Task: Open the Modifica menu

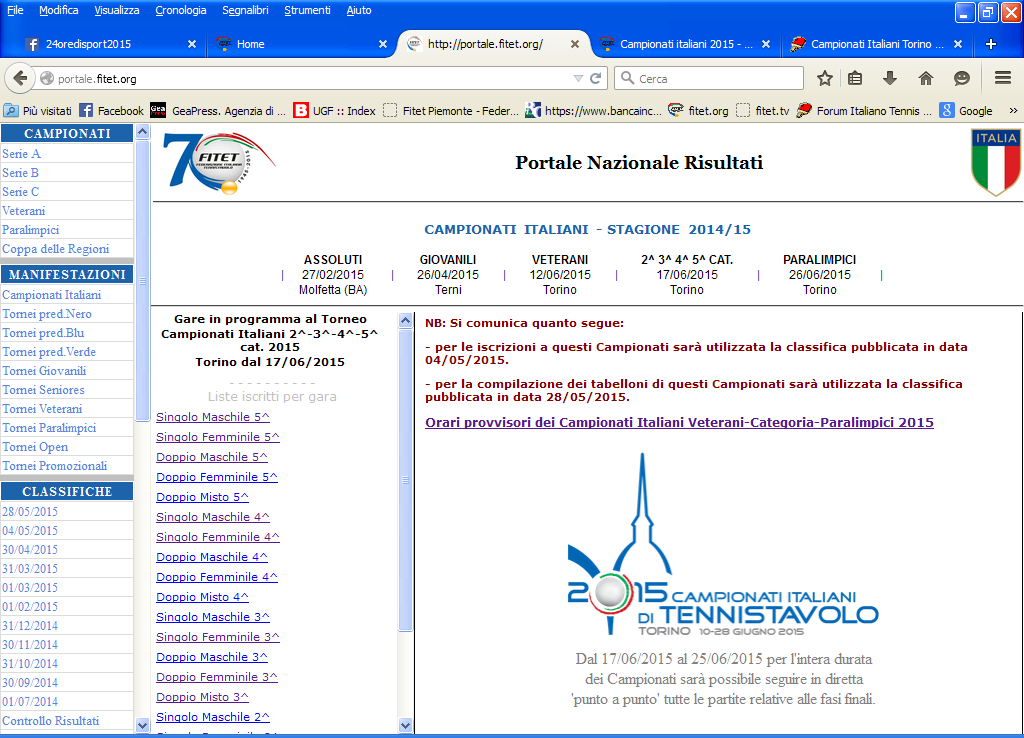Action: pos(59,10)
